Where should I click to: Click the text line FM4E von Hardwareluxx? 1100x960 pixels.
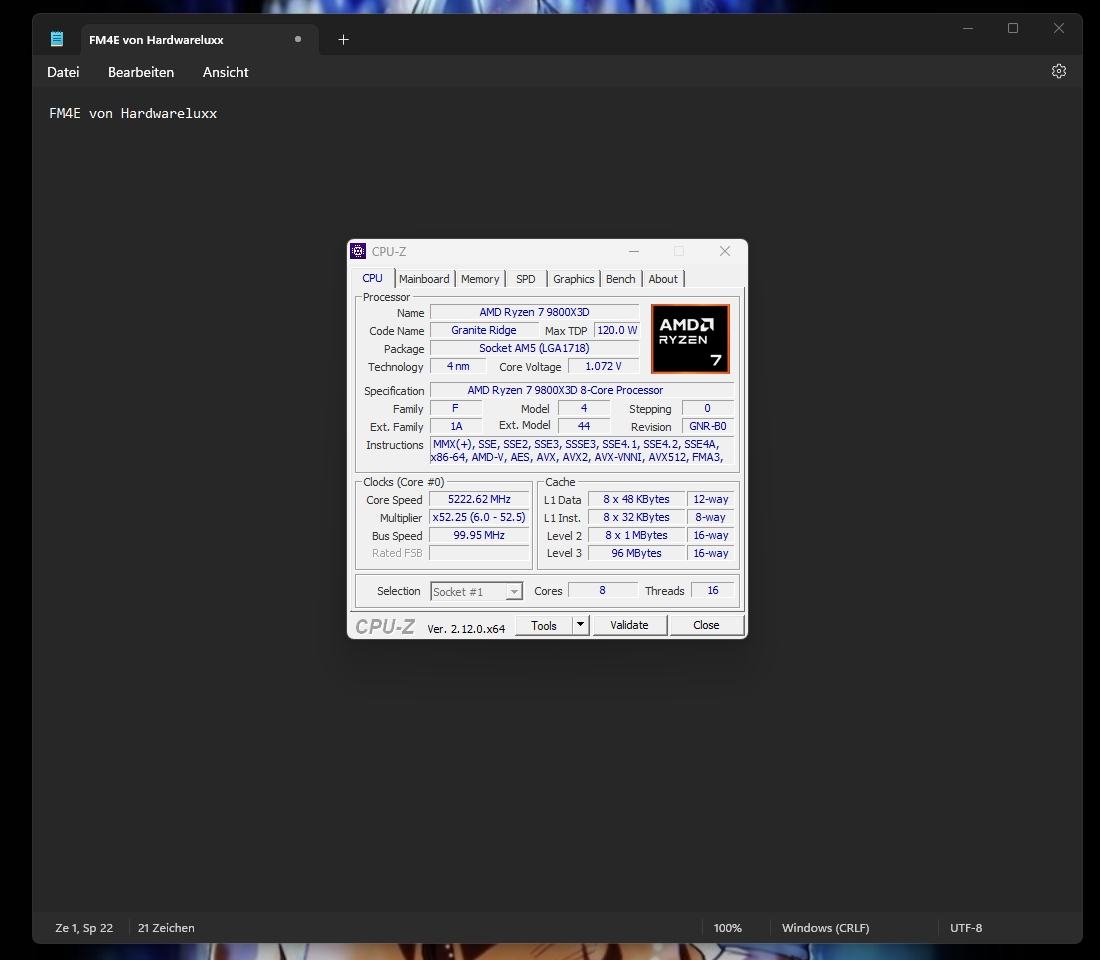tap(133, 113)
